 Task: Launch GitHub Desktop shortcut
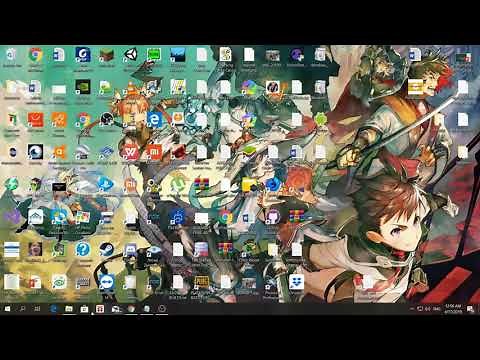tap(273, 217)
